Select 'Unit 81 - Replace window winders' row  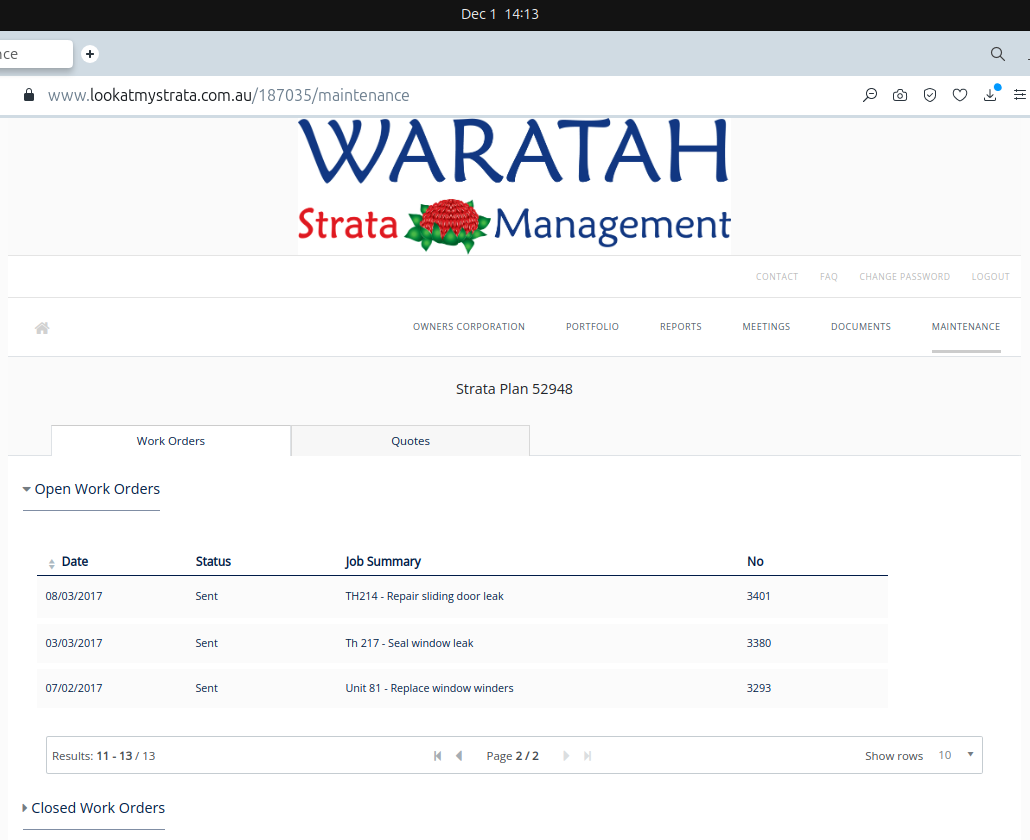[462, 688]
